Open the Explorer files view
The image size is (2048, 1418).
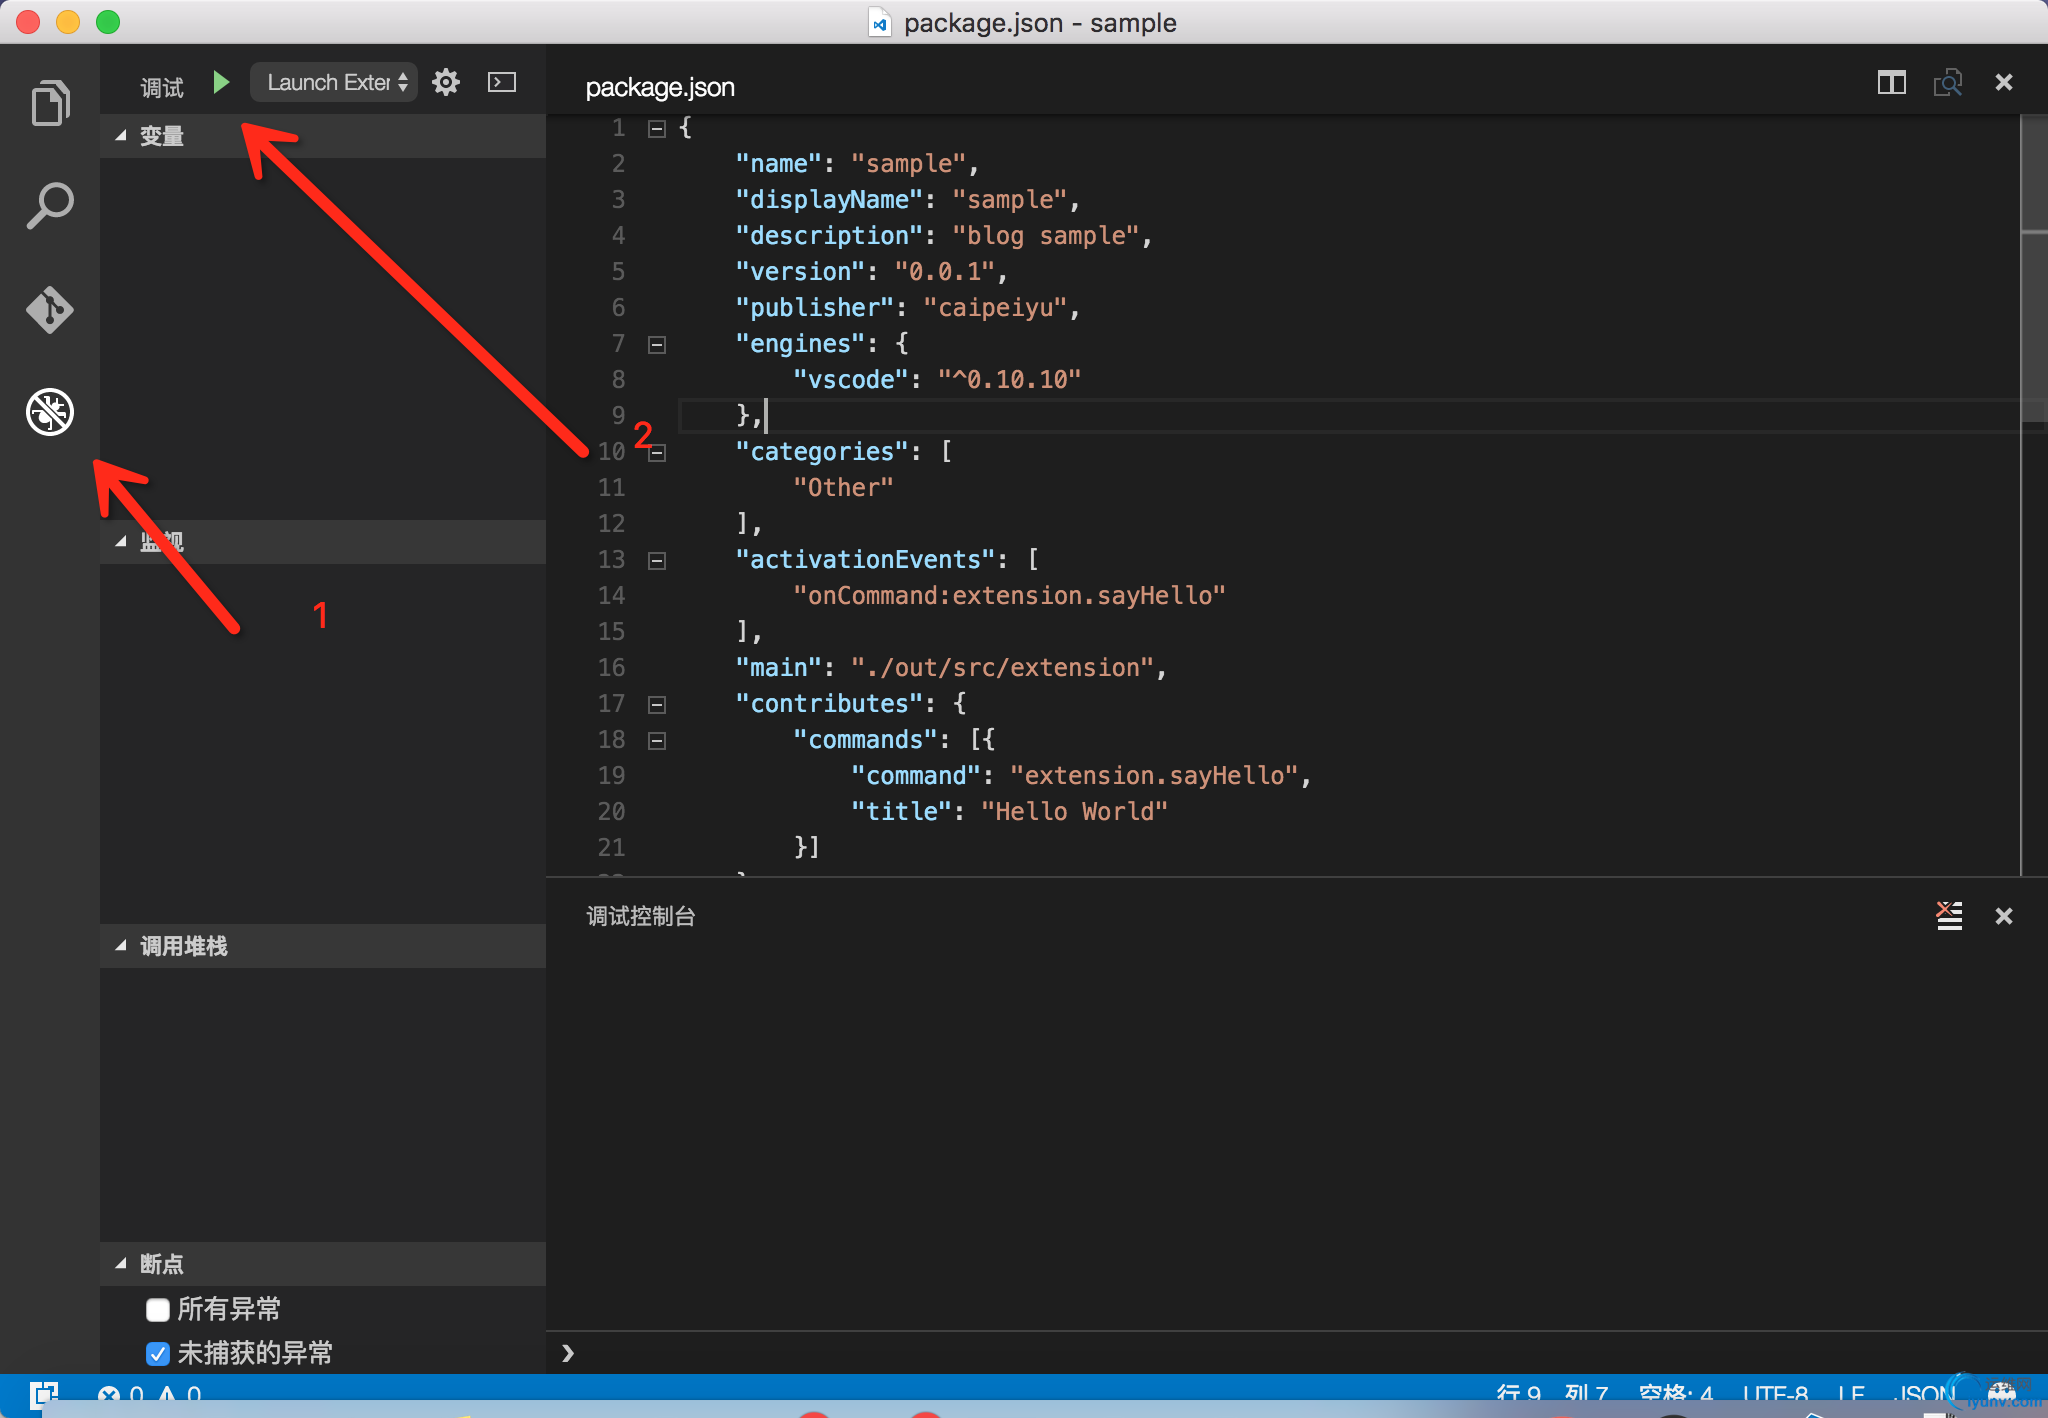tap(50, 103)
